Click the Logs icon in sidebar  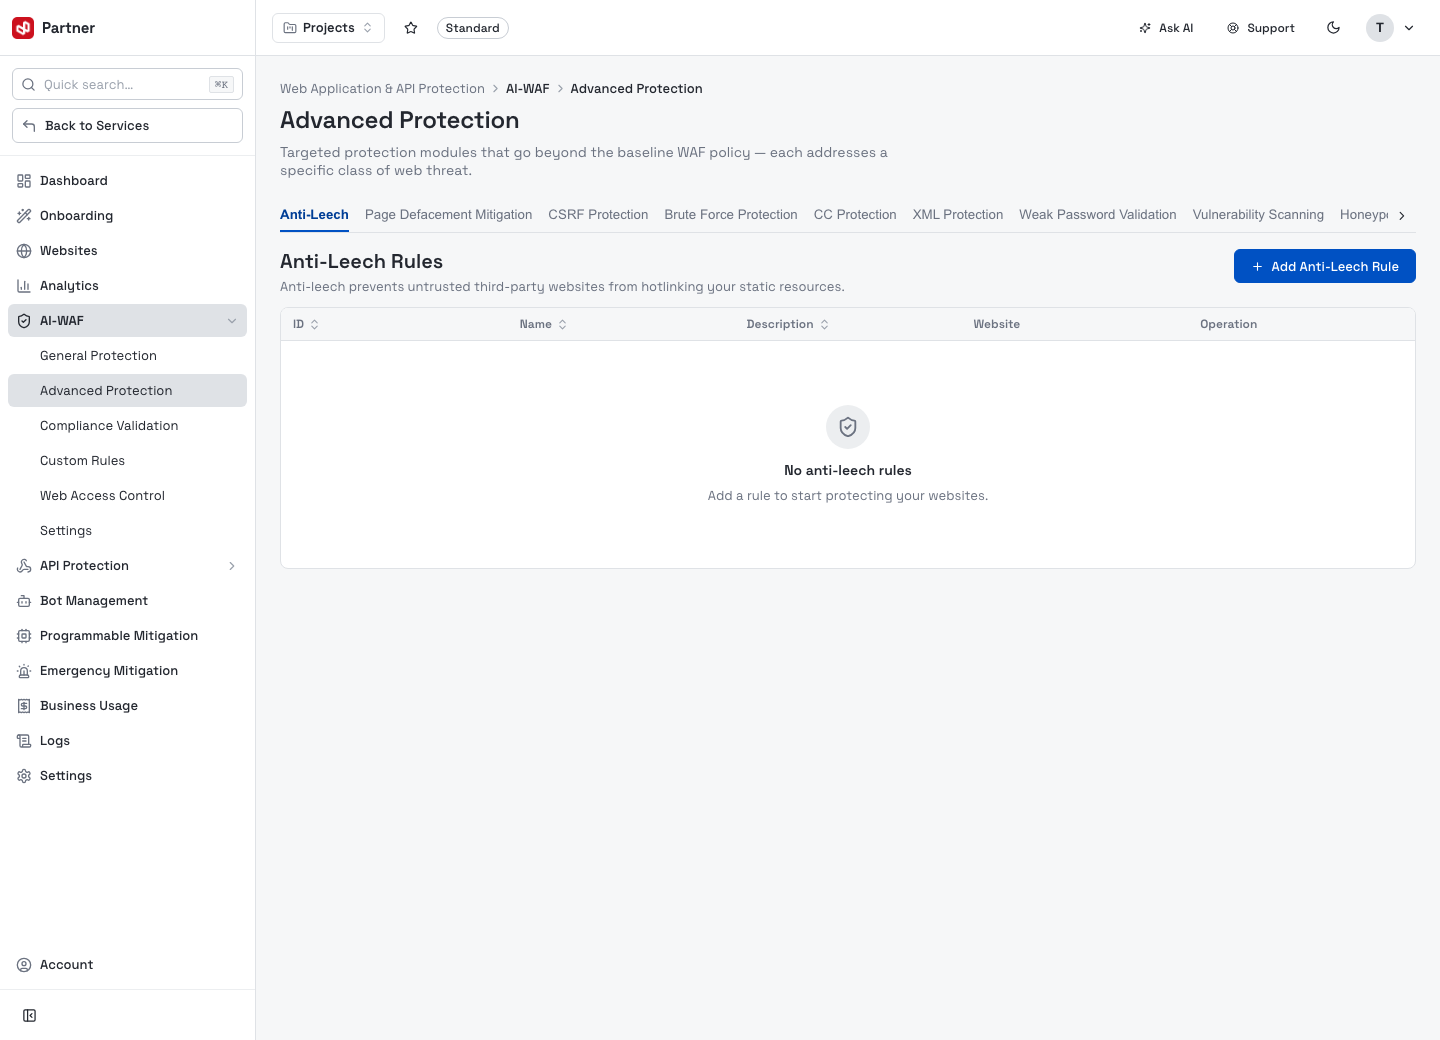coord(24,741)
